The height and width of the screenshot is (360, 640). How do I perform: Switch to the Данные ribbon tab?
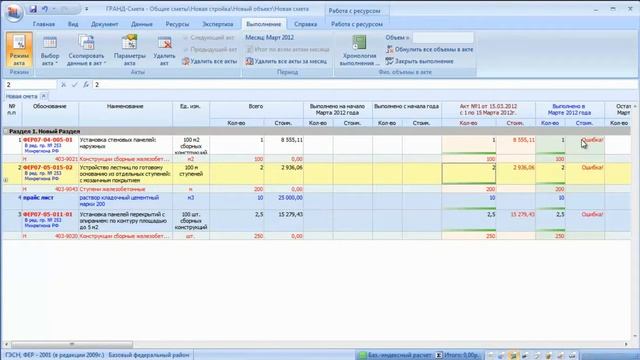pos(142,24)
